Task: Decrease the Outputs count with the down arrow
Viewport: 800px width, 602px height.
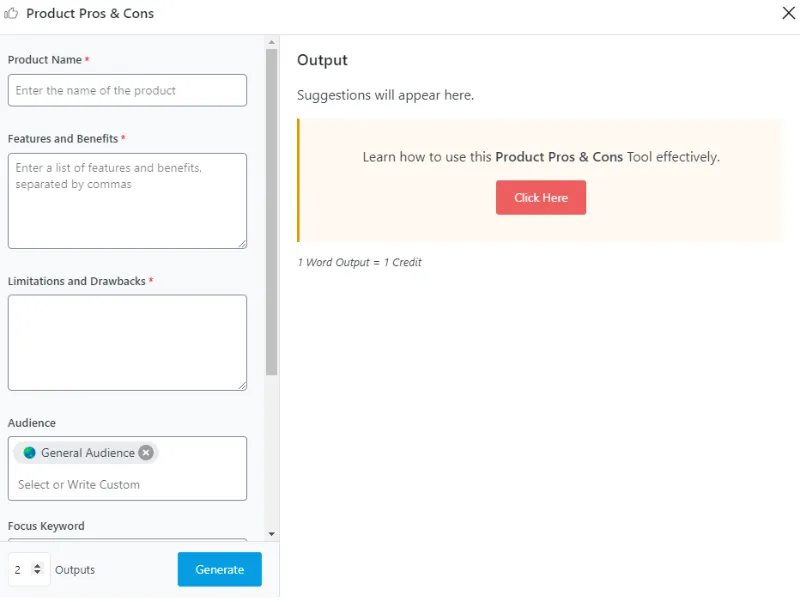Action: 37,573
